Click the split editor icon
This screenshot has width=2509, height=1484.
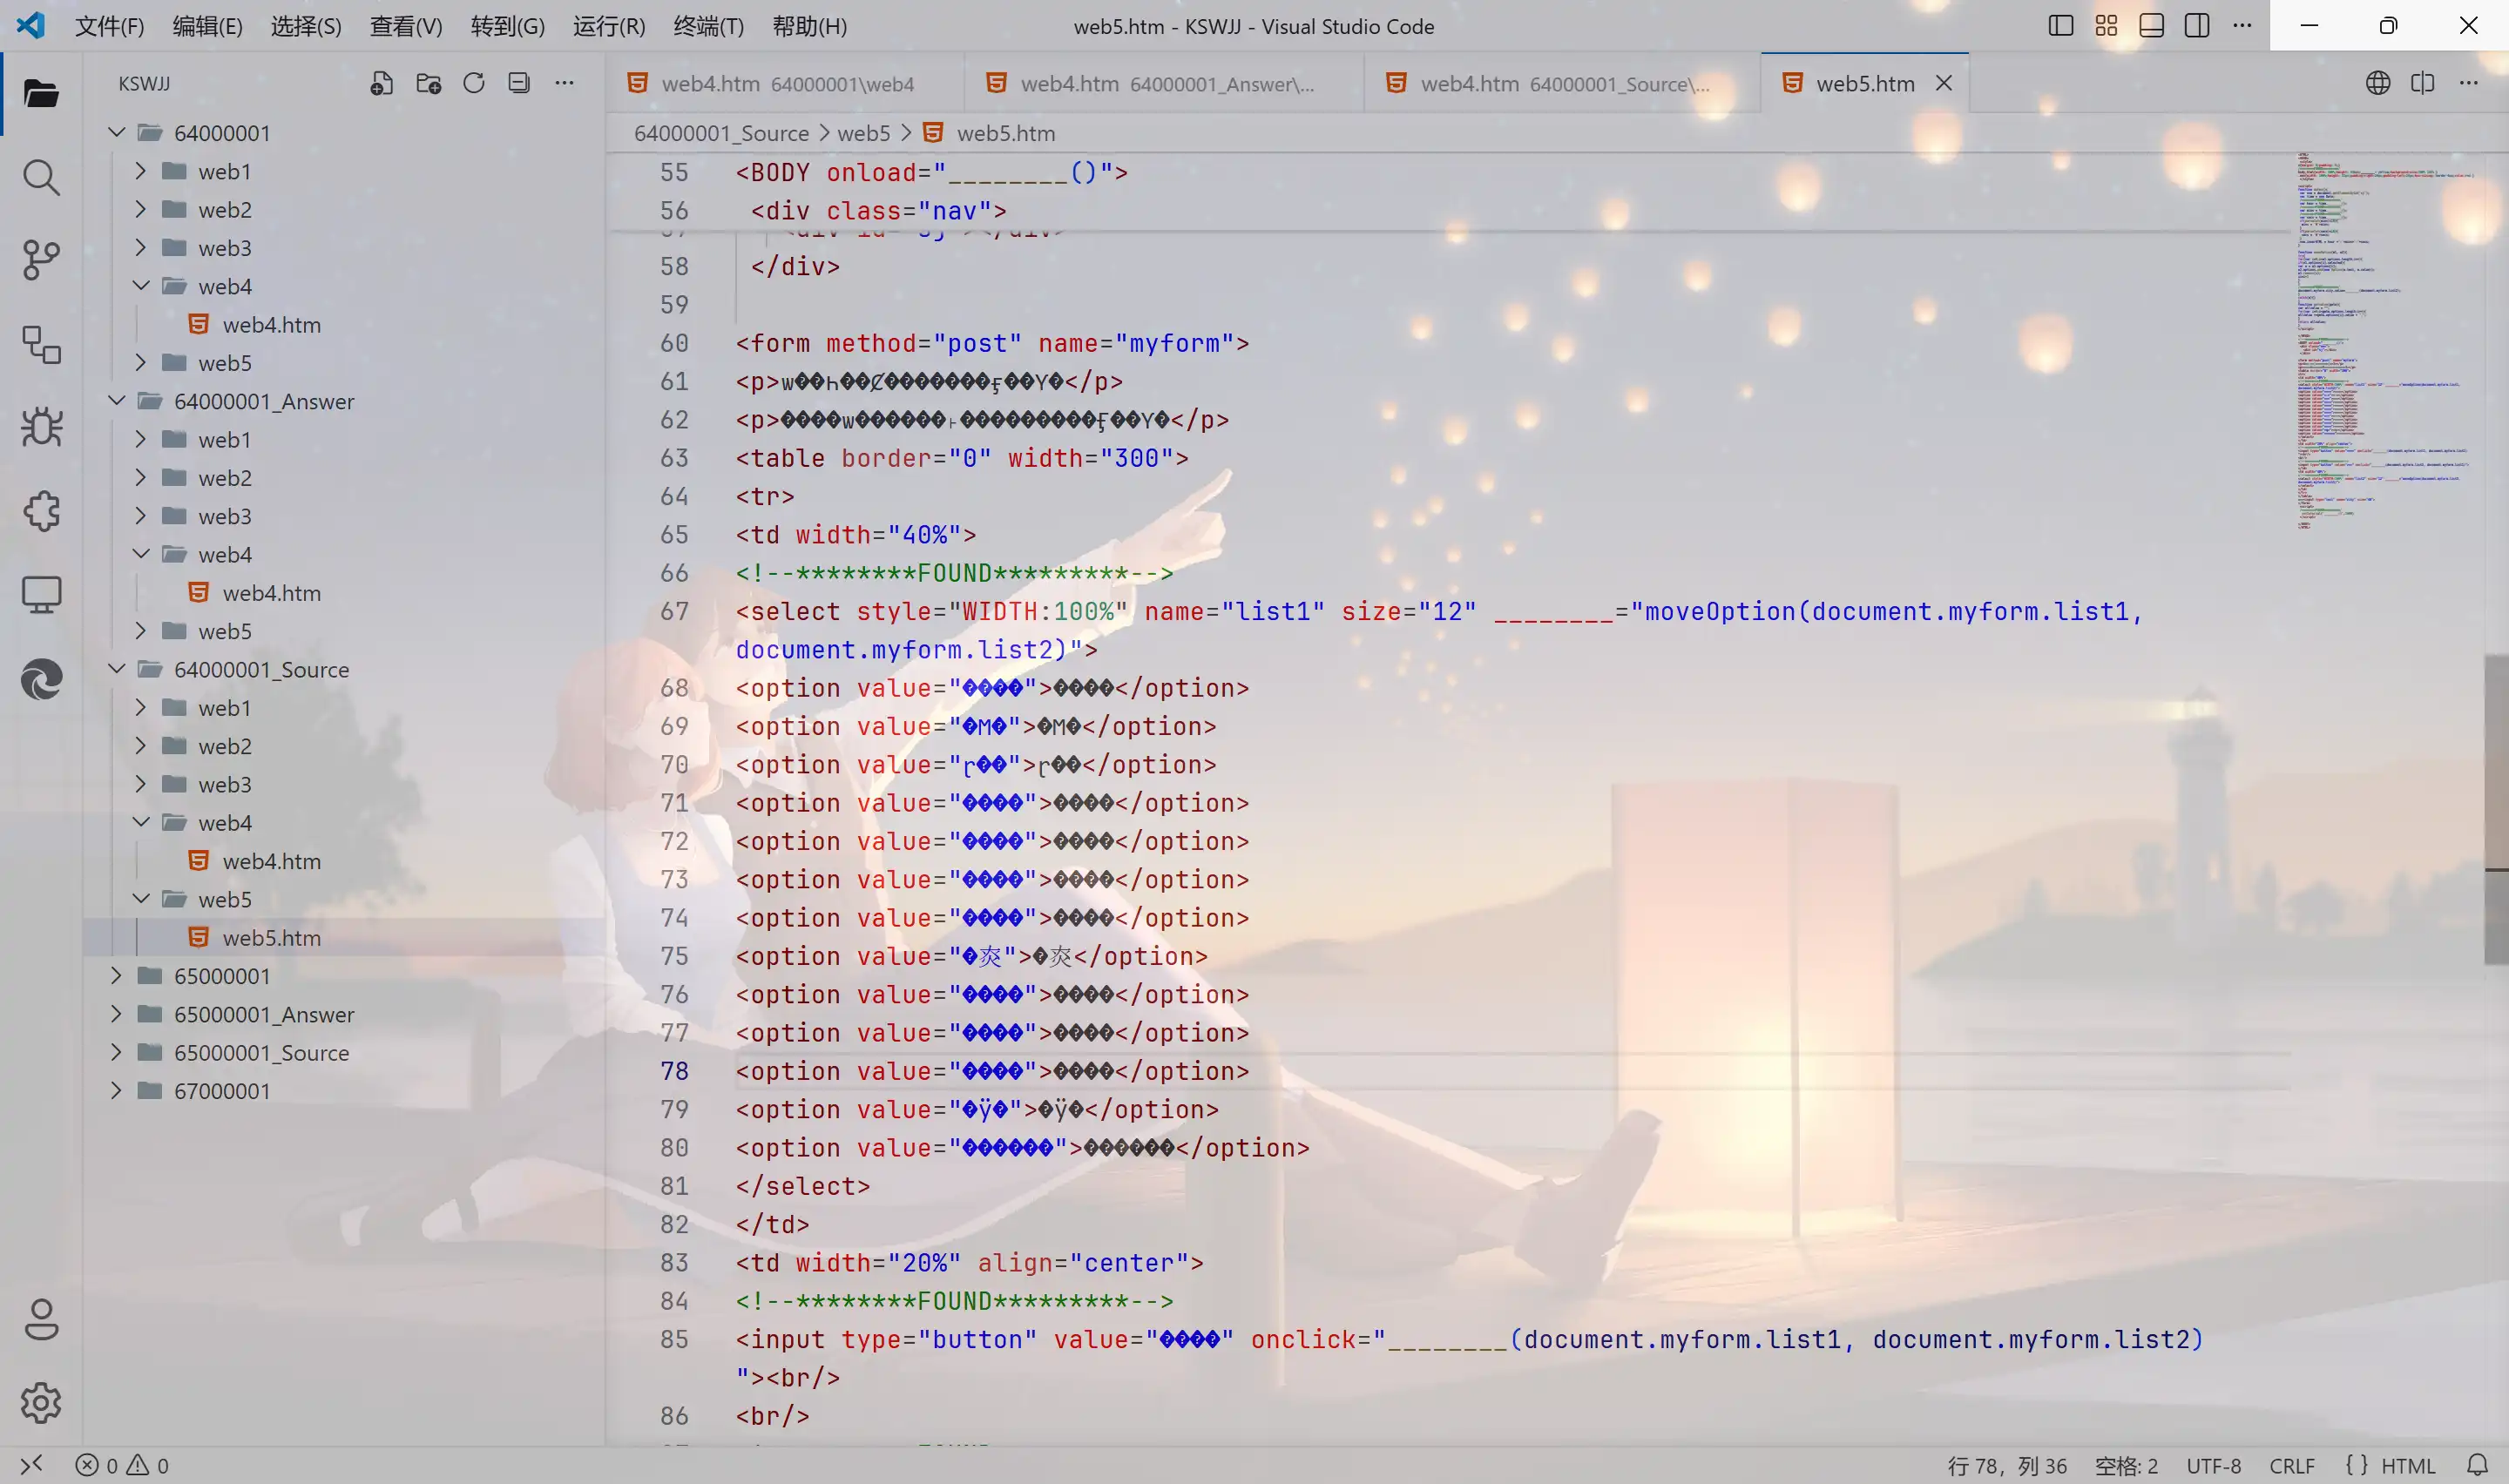(x=2423, y=83)
